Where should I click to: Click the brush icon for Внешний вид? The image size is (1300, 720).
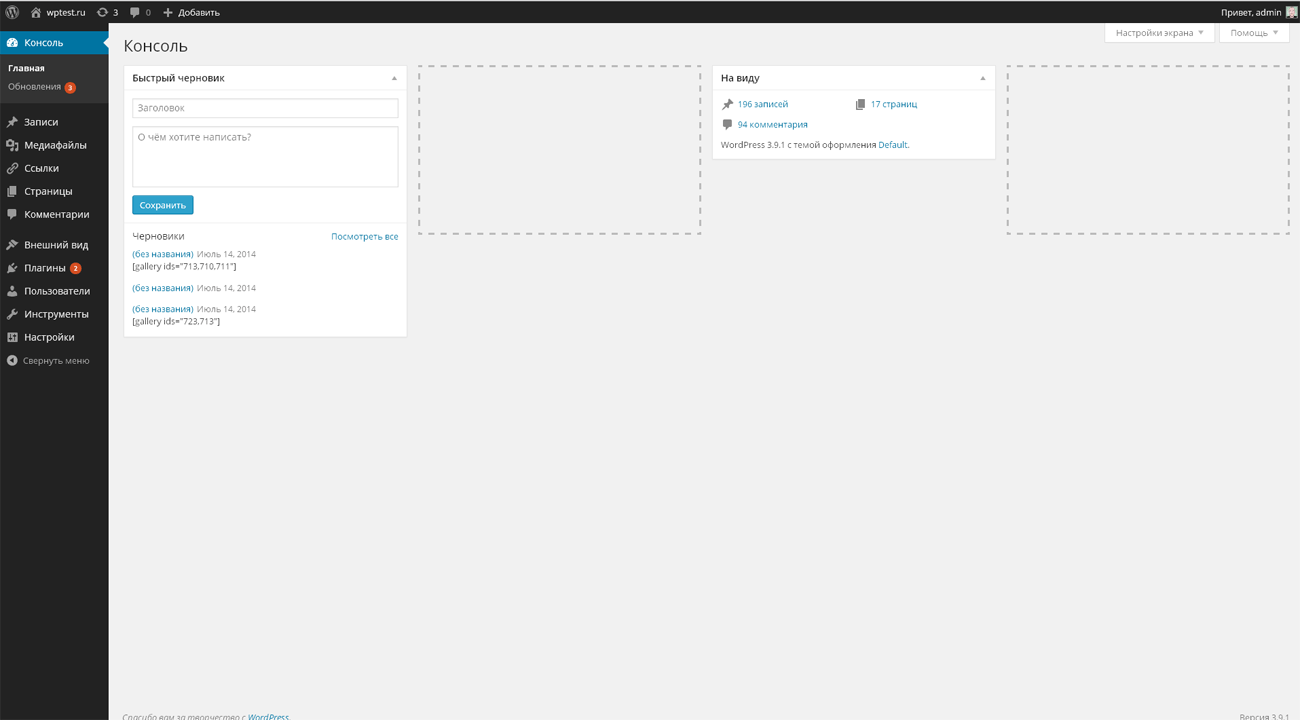click(12, 245)
